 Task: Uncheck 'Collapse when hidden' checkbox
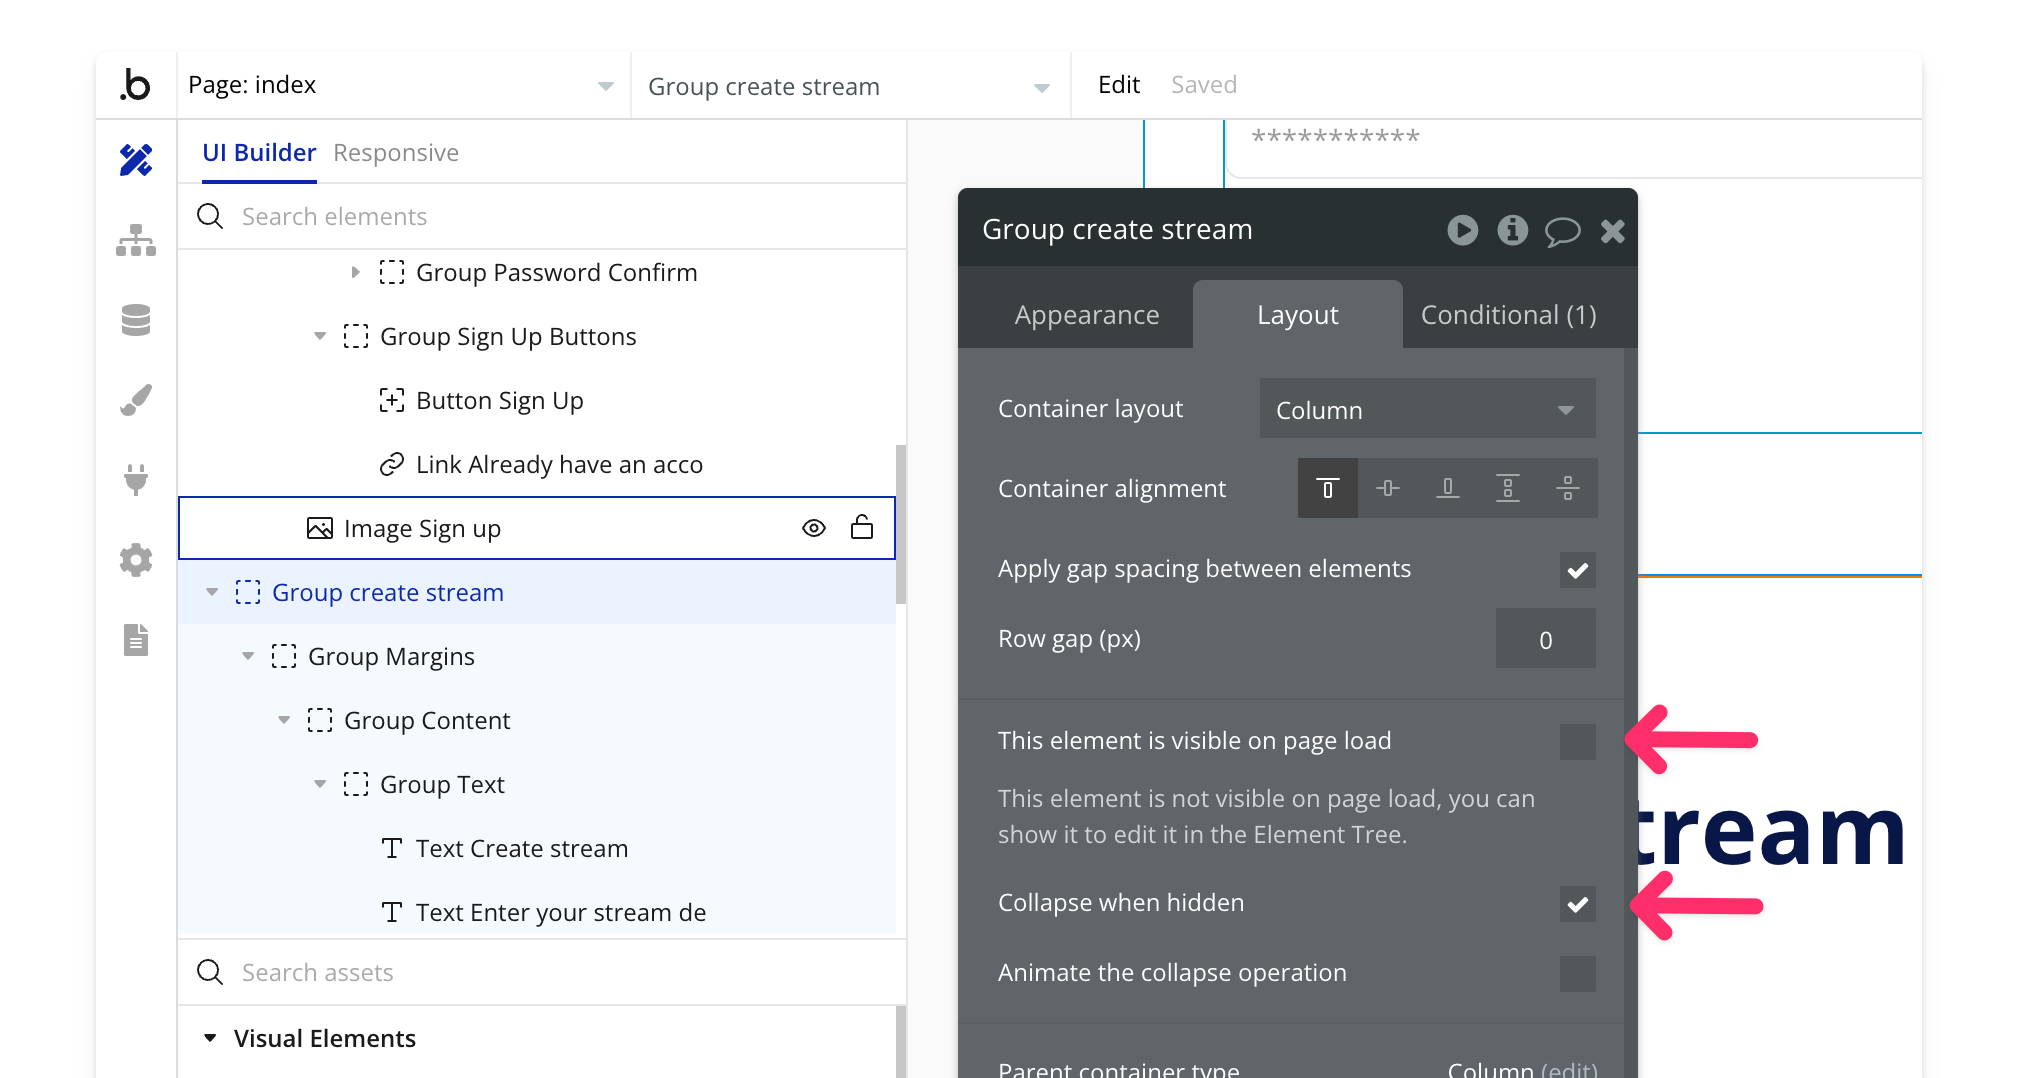click(1577, 904)
